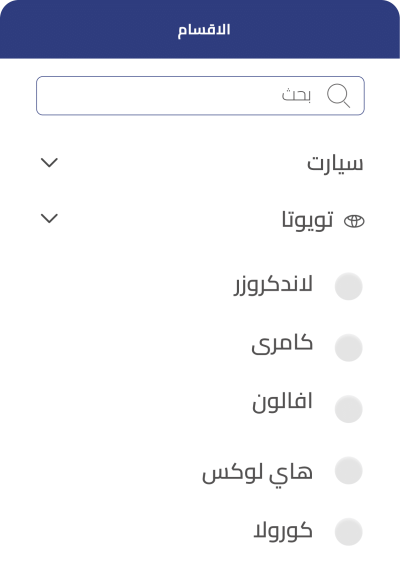Focus the بحث search field
This screenshot has height=582, width=400.
click(200, 96)
